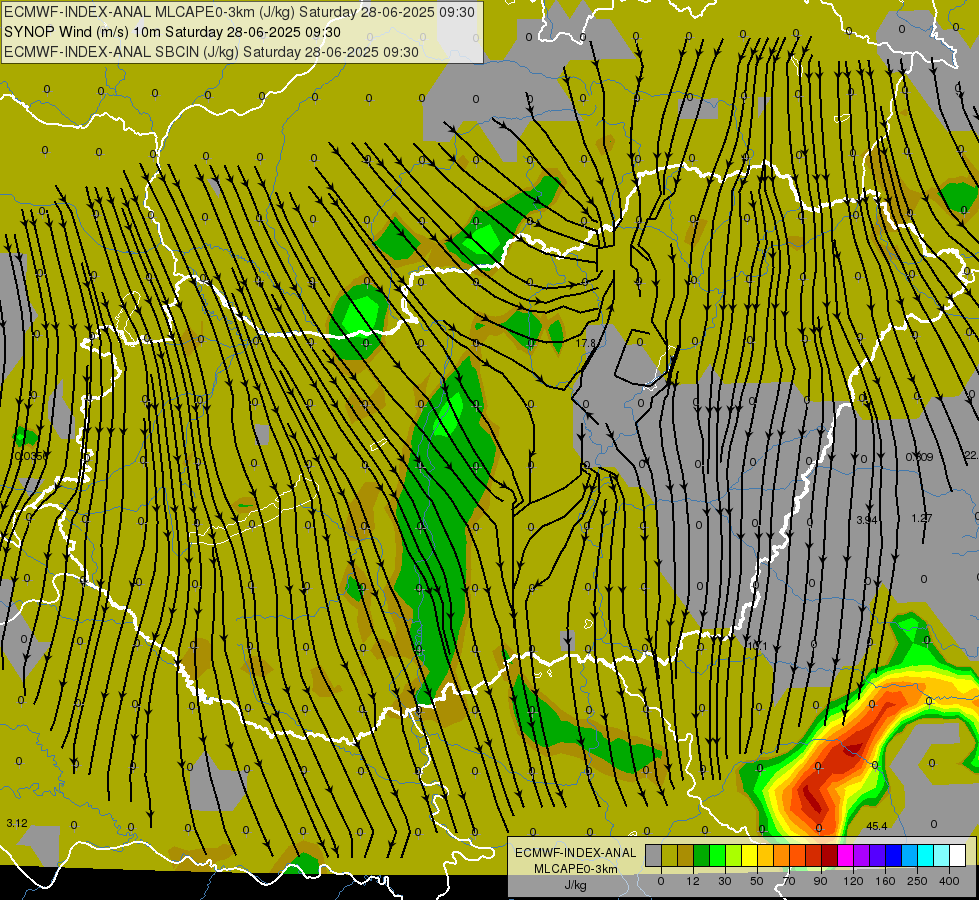Click legend label ECMWF-INDEX-ANAL
The image size is (979, 900).
(x=576, y=853)
